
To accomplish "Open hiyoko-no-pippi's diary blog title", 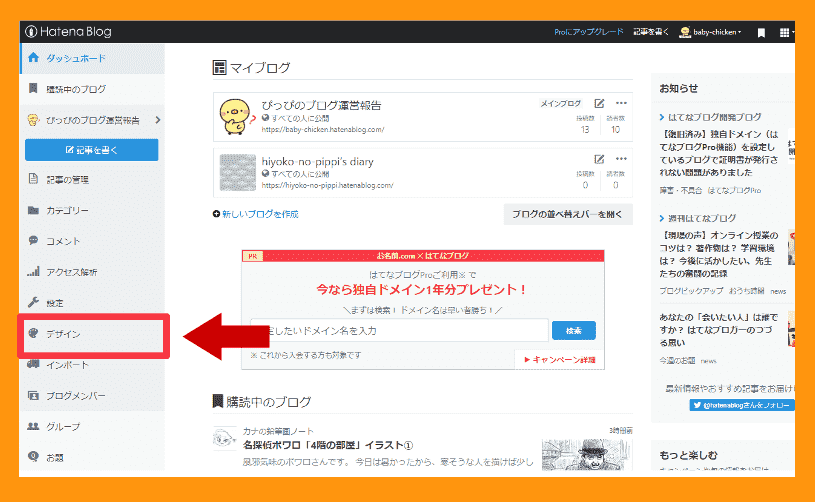I will coord(318,162).
